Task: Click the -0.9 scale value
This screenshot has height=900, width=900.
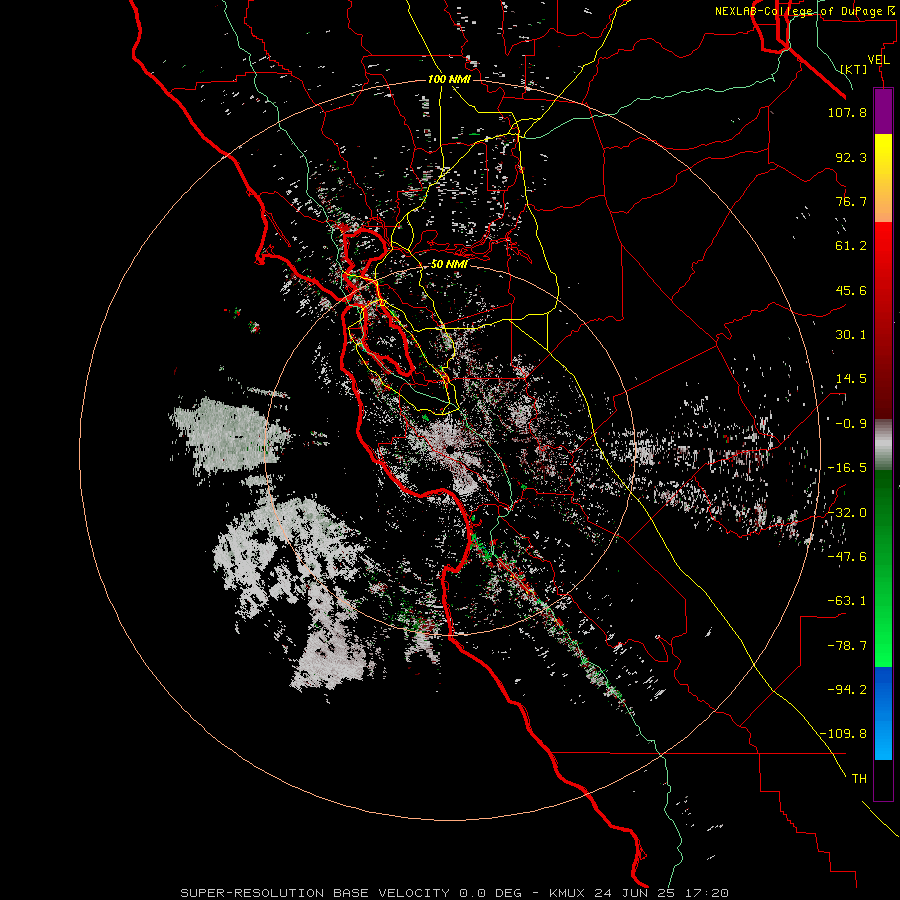Action: pyautogui.click(x=851, y=424)
